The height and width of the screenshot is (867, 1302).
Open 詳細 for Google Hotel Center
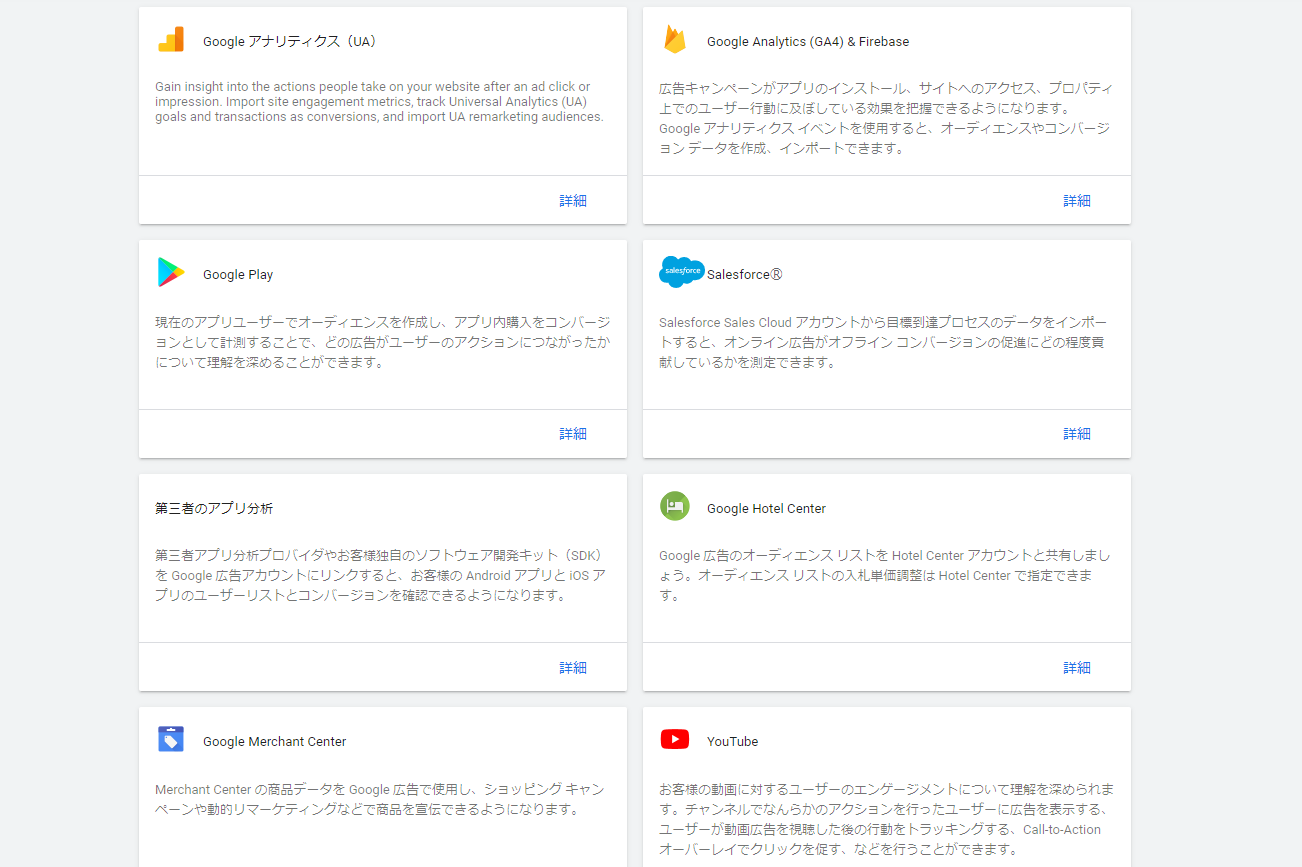coord(1077,668)
